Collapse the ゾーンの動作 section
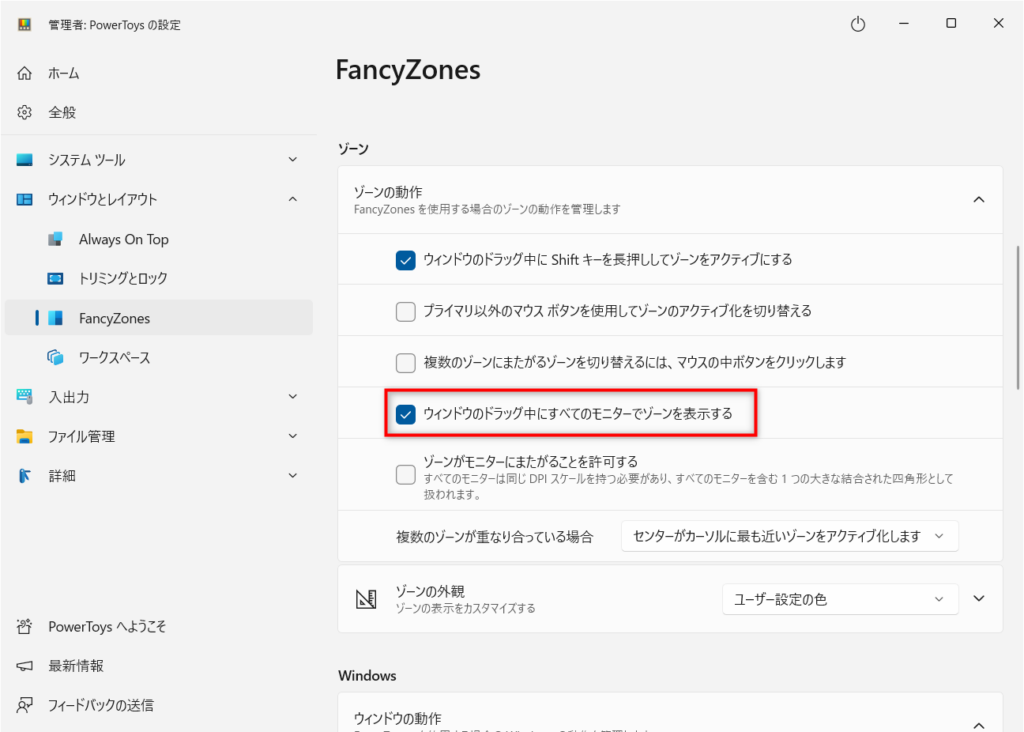1024x732 pixels. tap(978, 200)
